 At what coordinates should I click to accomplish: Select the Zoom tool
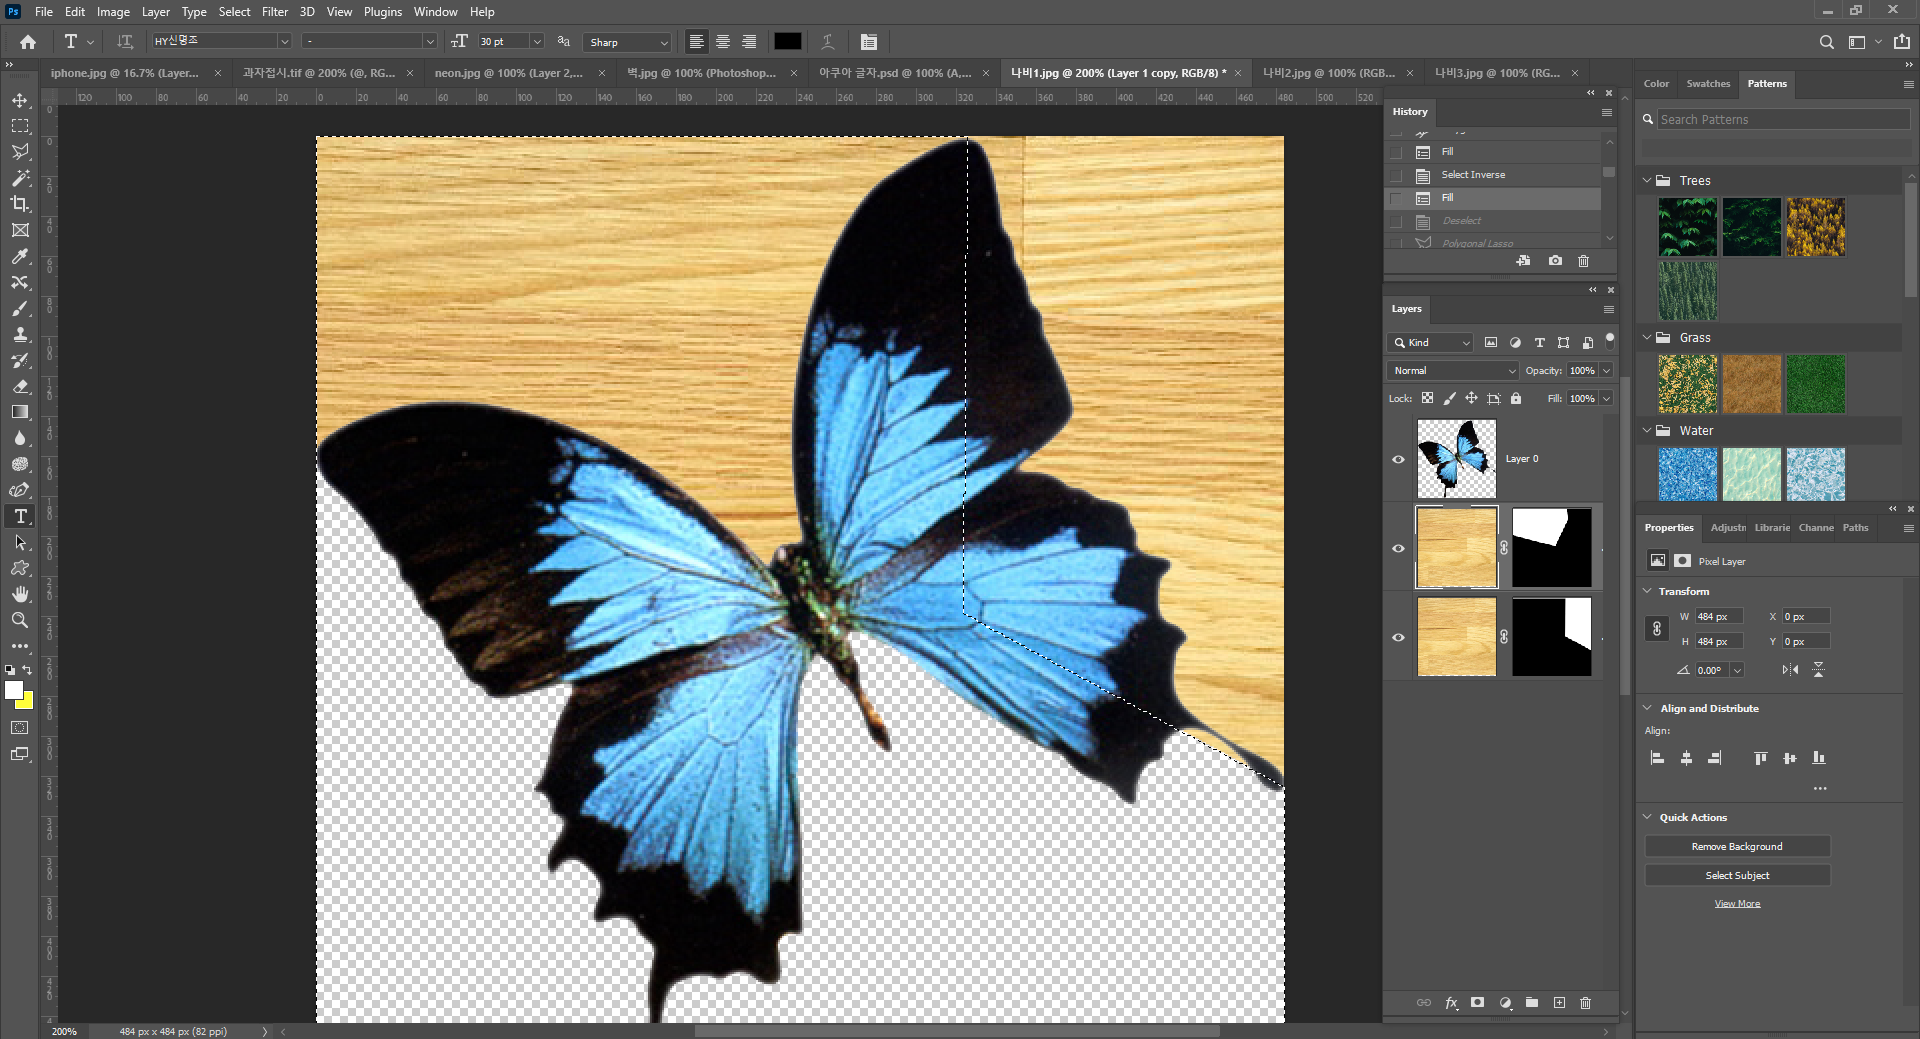20,620
